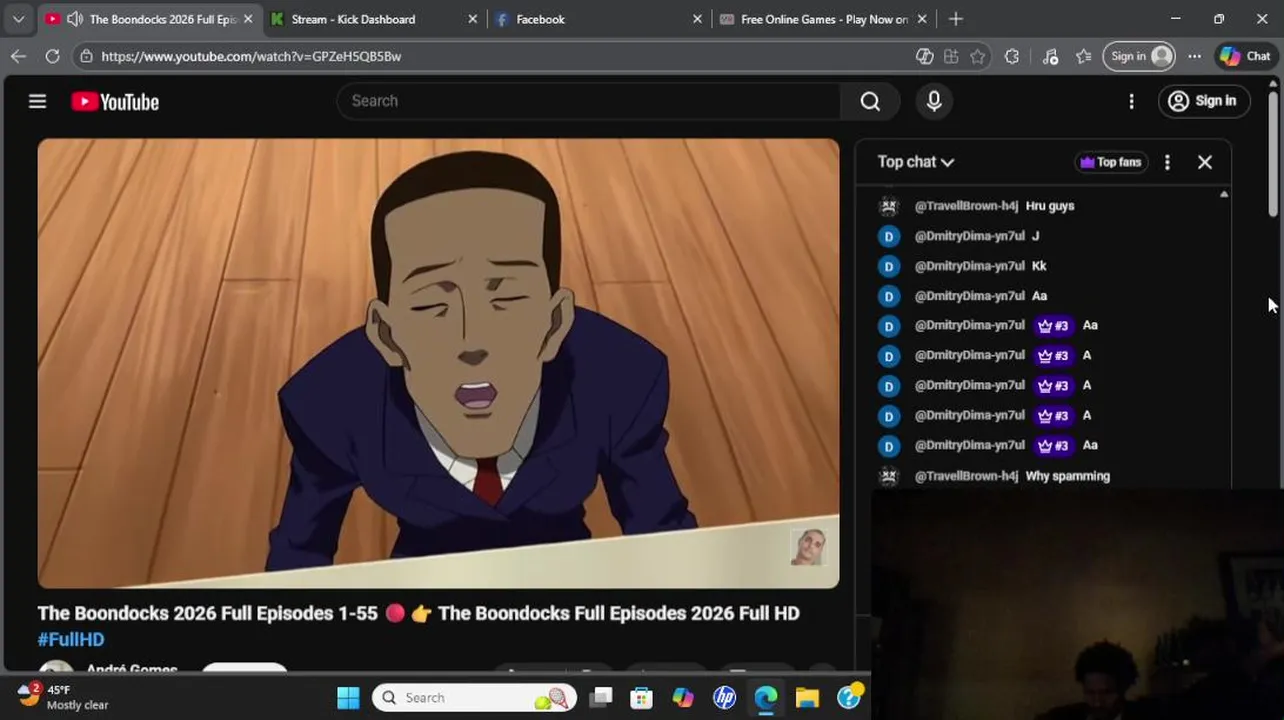Image resolution: width=1284 pixels, height=720 pixels.
Task: Open File Explorer from the taskbar
Action: point(807,698)
